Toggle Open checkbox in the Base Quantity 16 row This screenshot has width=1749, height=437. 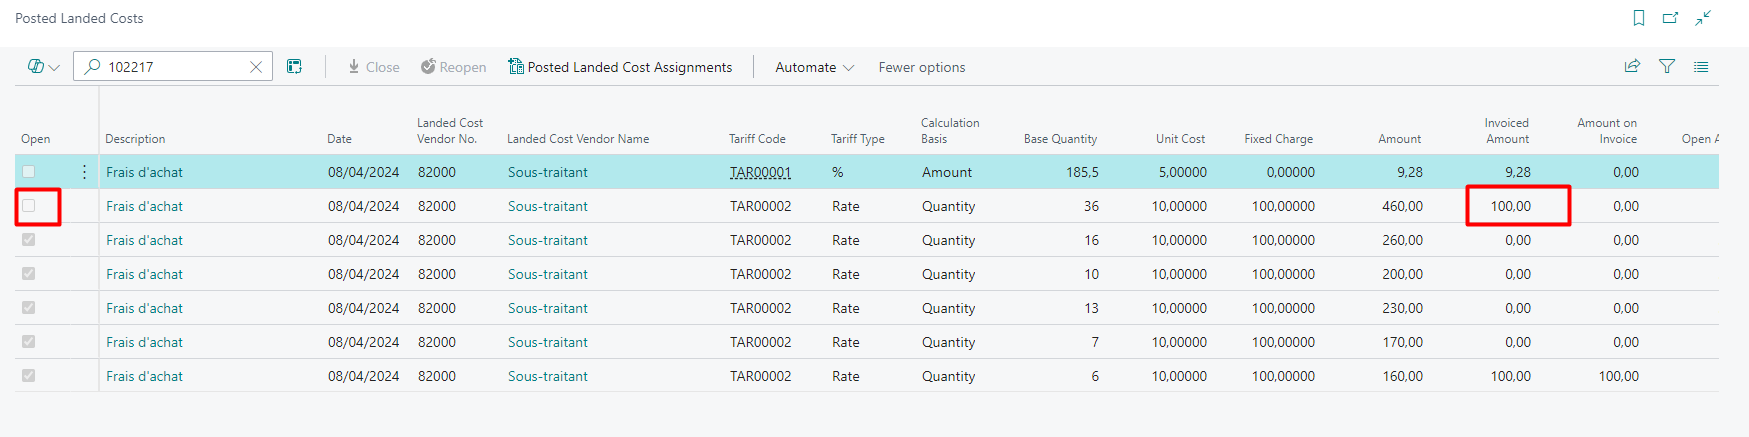pos(29,240)
